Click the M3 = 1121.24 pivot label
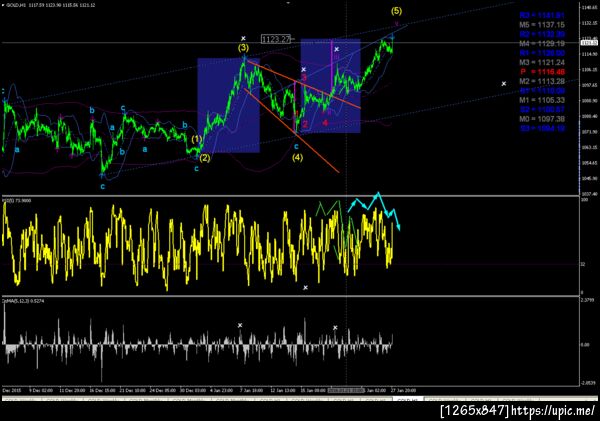 (x=542, y=62)
